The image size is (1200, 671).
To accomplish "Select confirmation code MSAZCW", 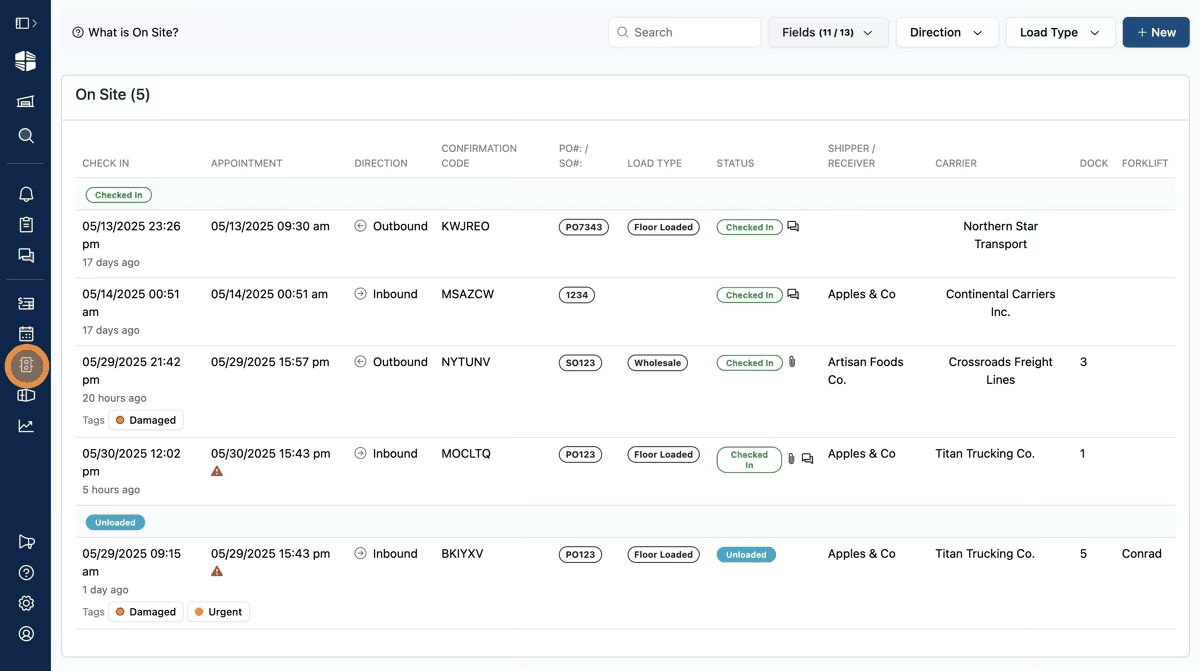I will pyautogui.click(x=468, y=294).
